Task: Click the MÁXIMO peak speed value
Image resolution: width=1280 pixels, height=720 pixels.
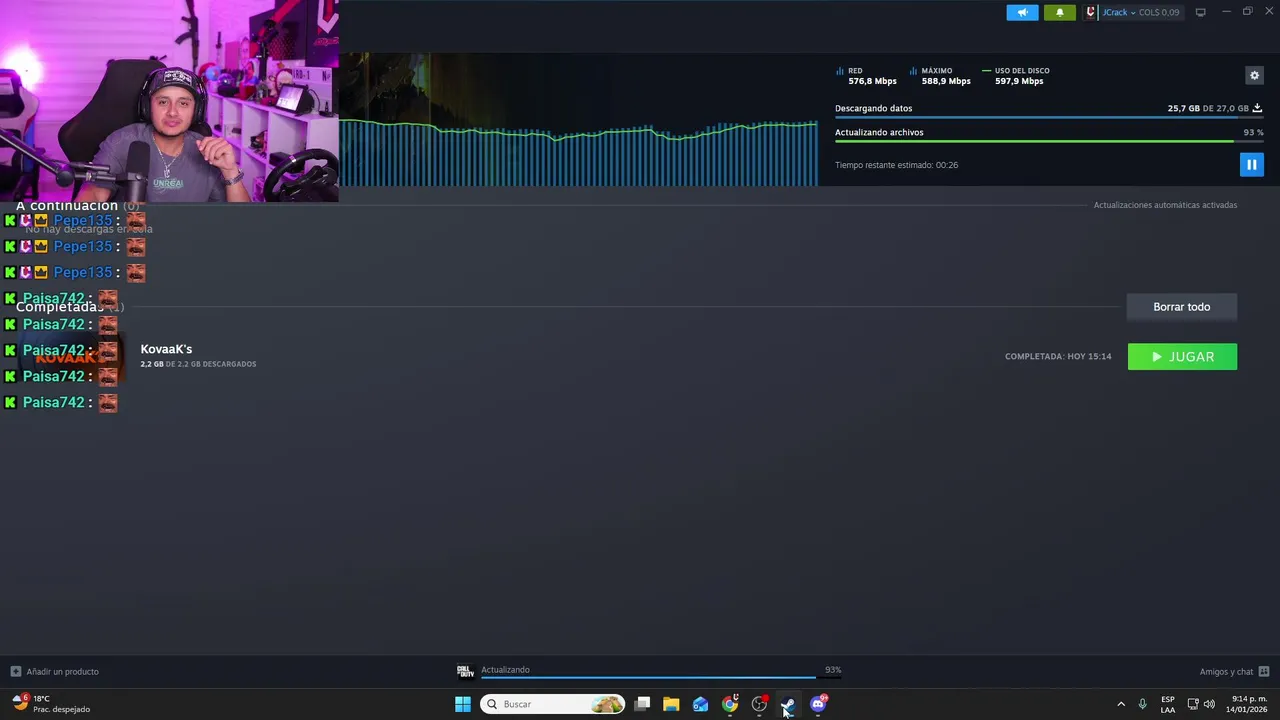Action: tap(946, 81)
